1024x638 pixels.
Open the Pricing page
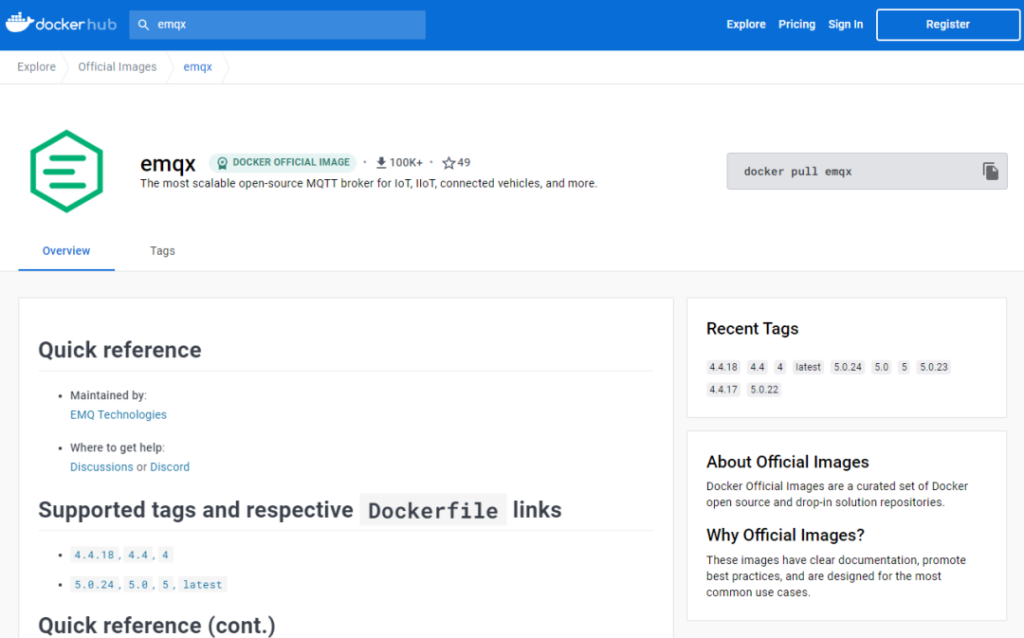click(x=797, y=24)
